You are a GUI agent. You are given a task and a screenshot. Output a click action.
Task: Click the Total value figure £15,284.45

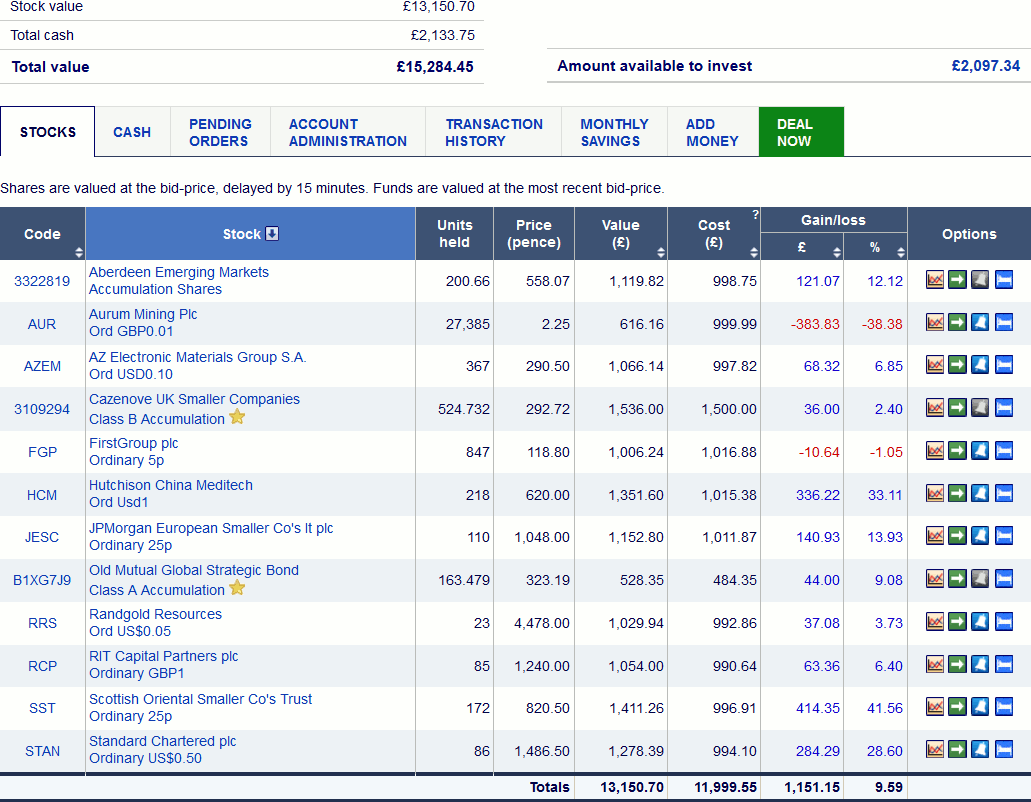coord(435,66)
